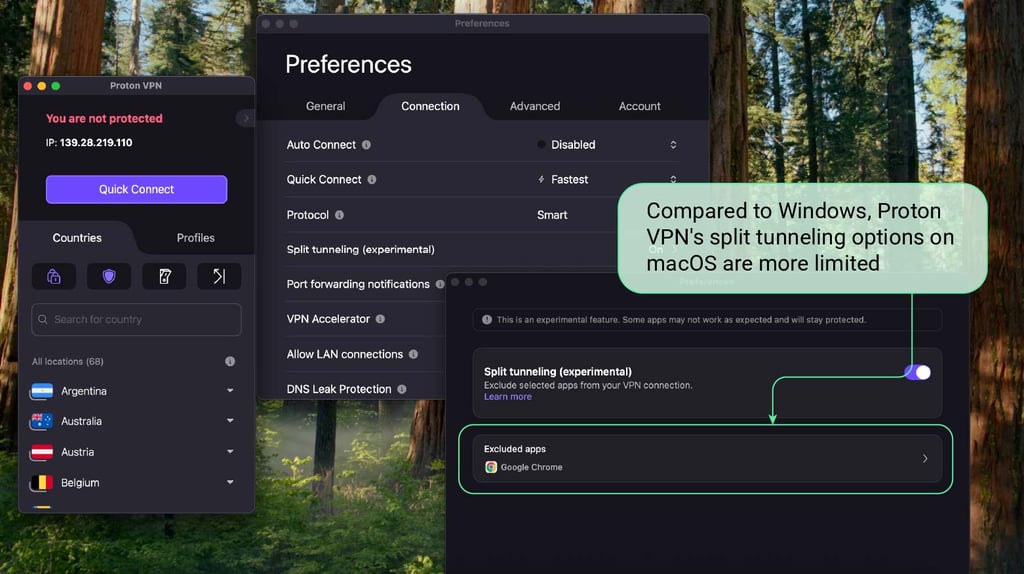1024x574 pixels.
Task: Click the experimental feature warning icon
Action: pos(487,319)
